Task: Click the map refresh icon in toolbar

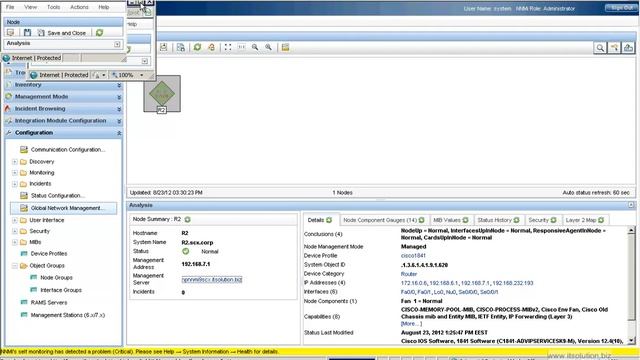Action: click(x=197, y=47)
